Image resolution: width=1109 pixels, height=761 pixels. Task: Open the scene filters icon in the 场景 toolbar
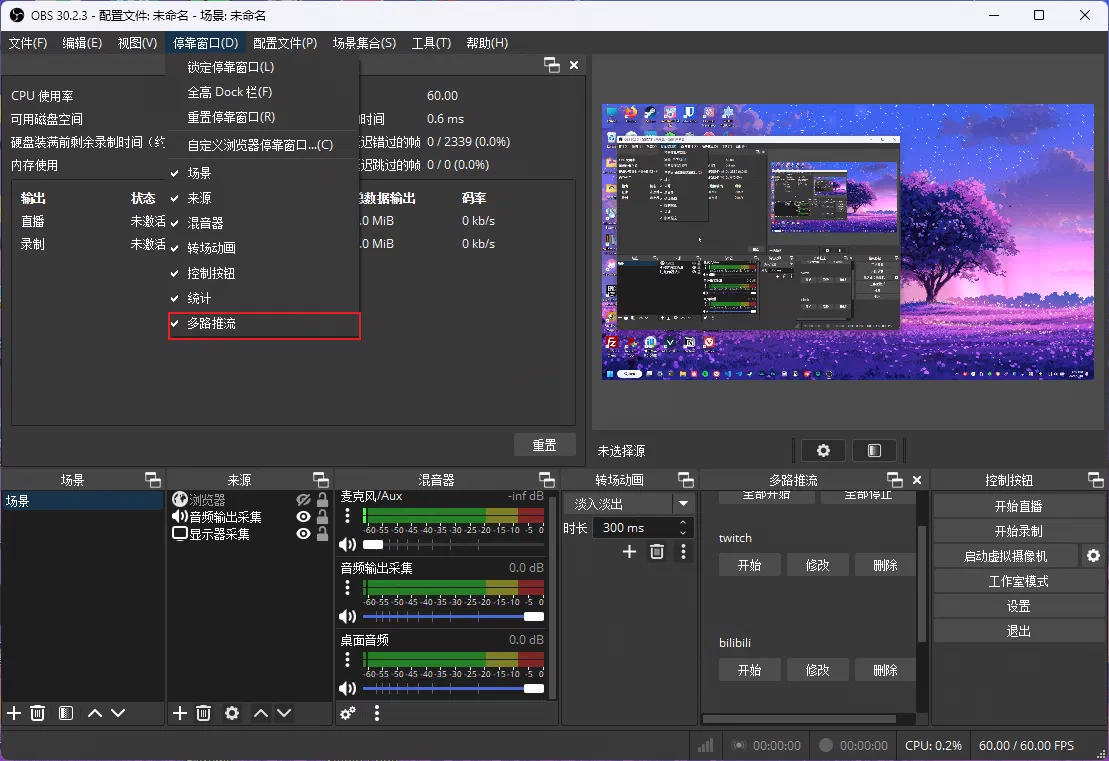[x=66, y=713]
